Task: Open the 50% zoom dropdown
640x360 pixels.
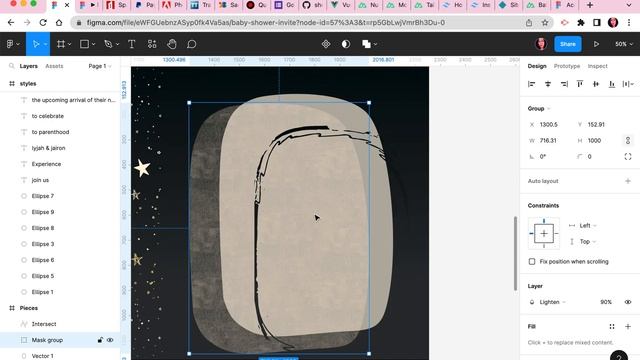Action: (x=624, y=44)
